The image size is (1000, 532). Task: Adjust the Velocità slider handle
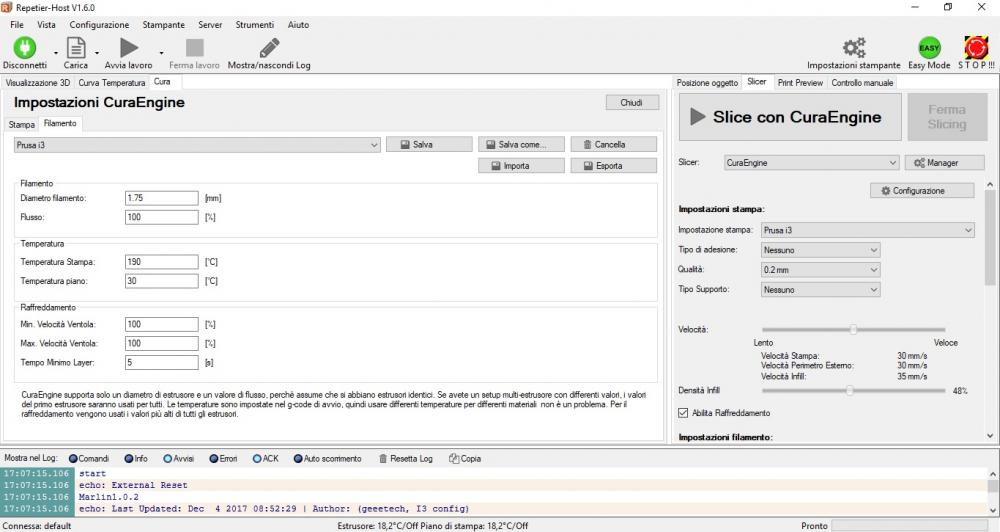tap(853, 329)
